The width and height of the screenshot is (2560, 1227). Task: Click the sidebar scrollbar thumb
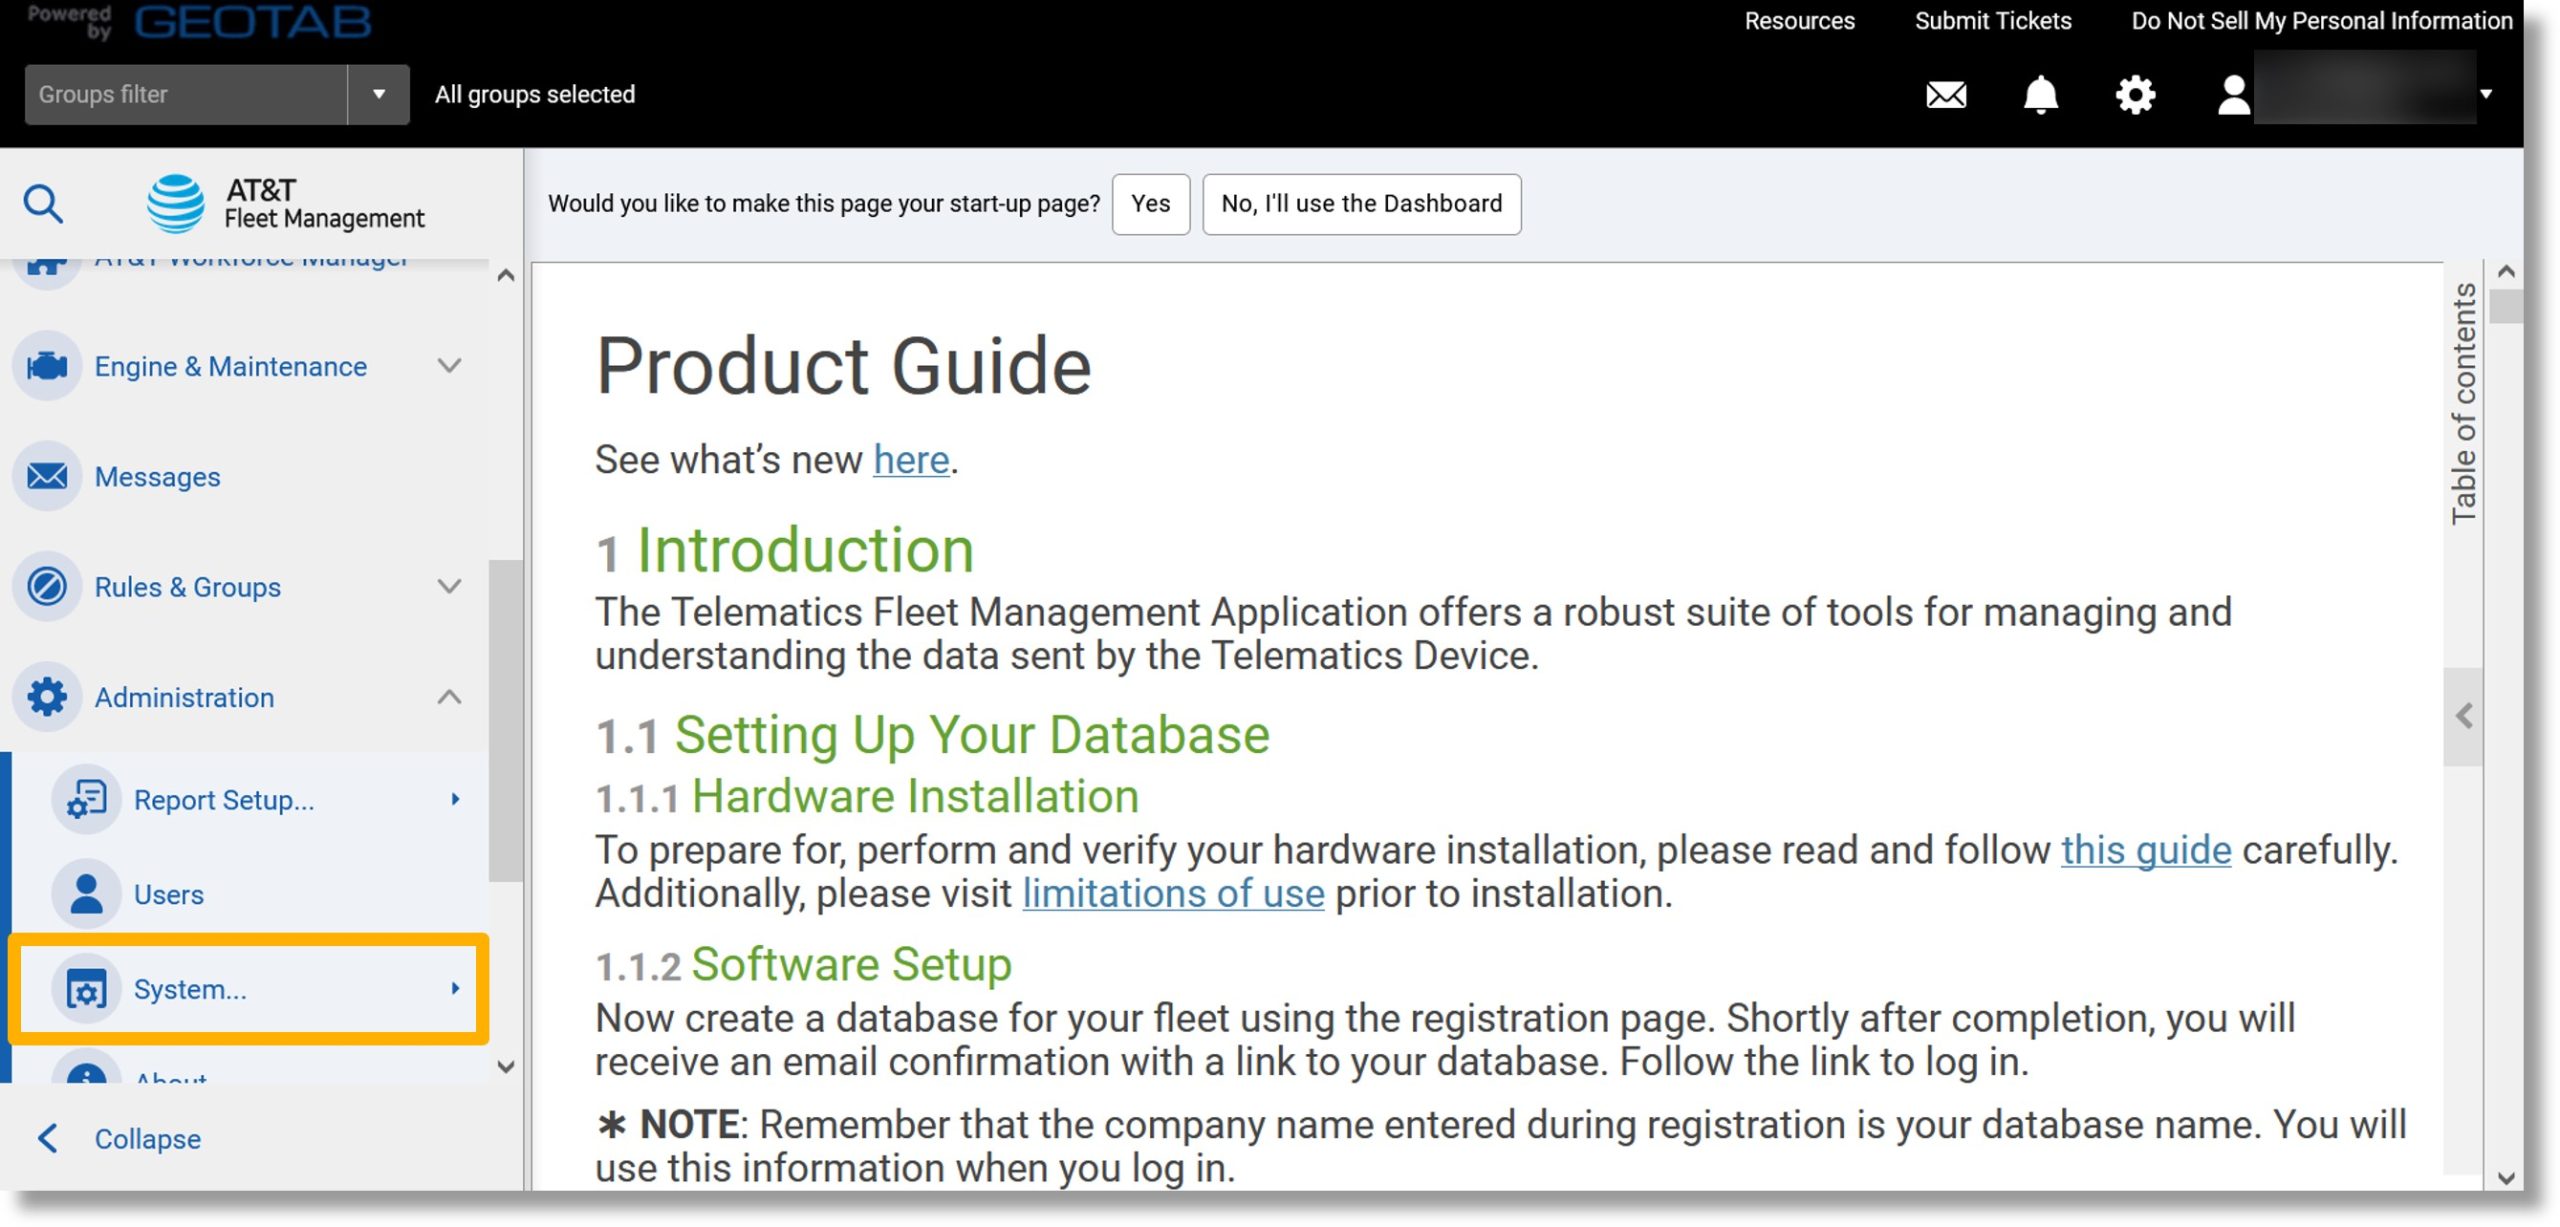tap(505, 720)
